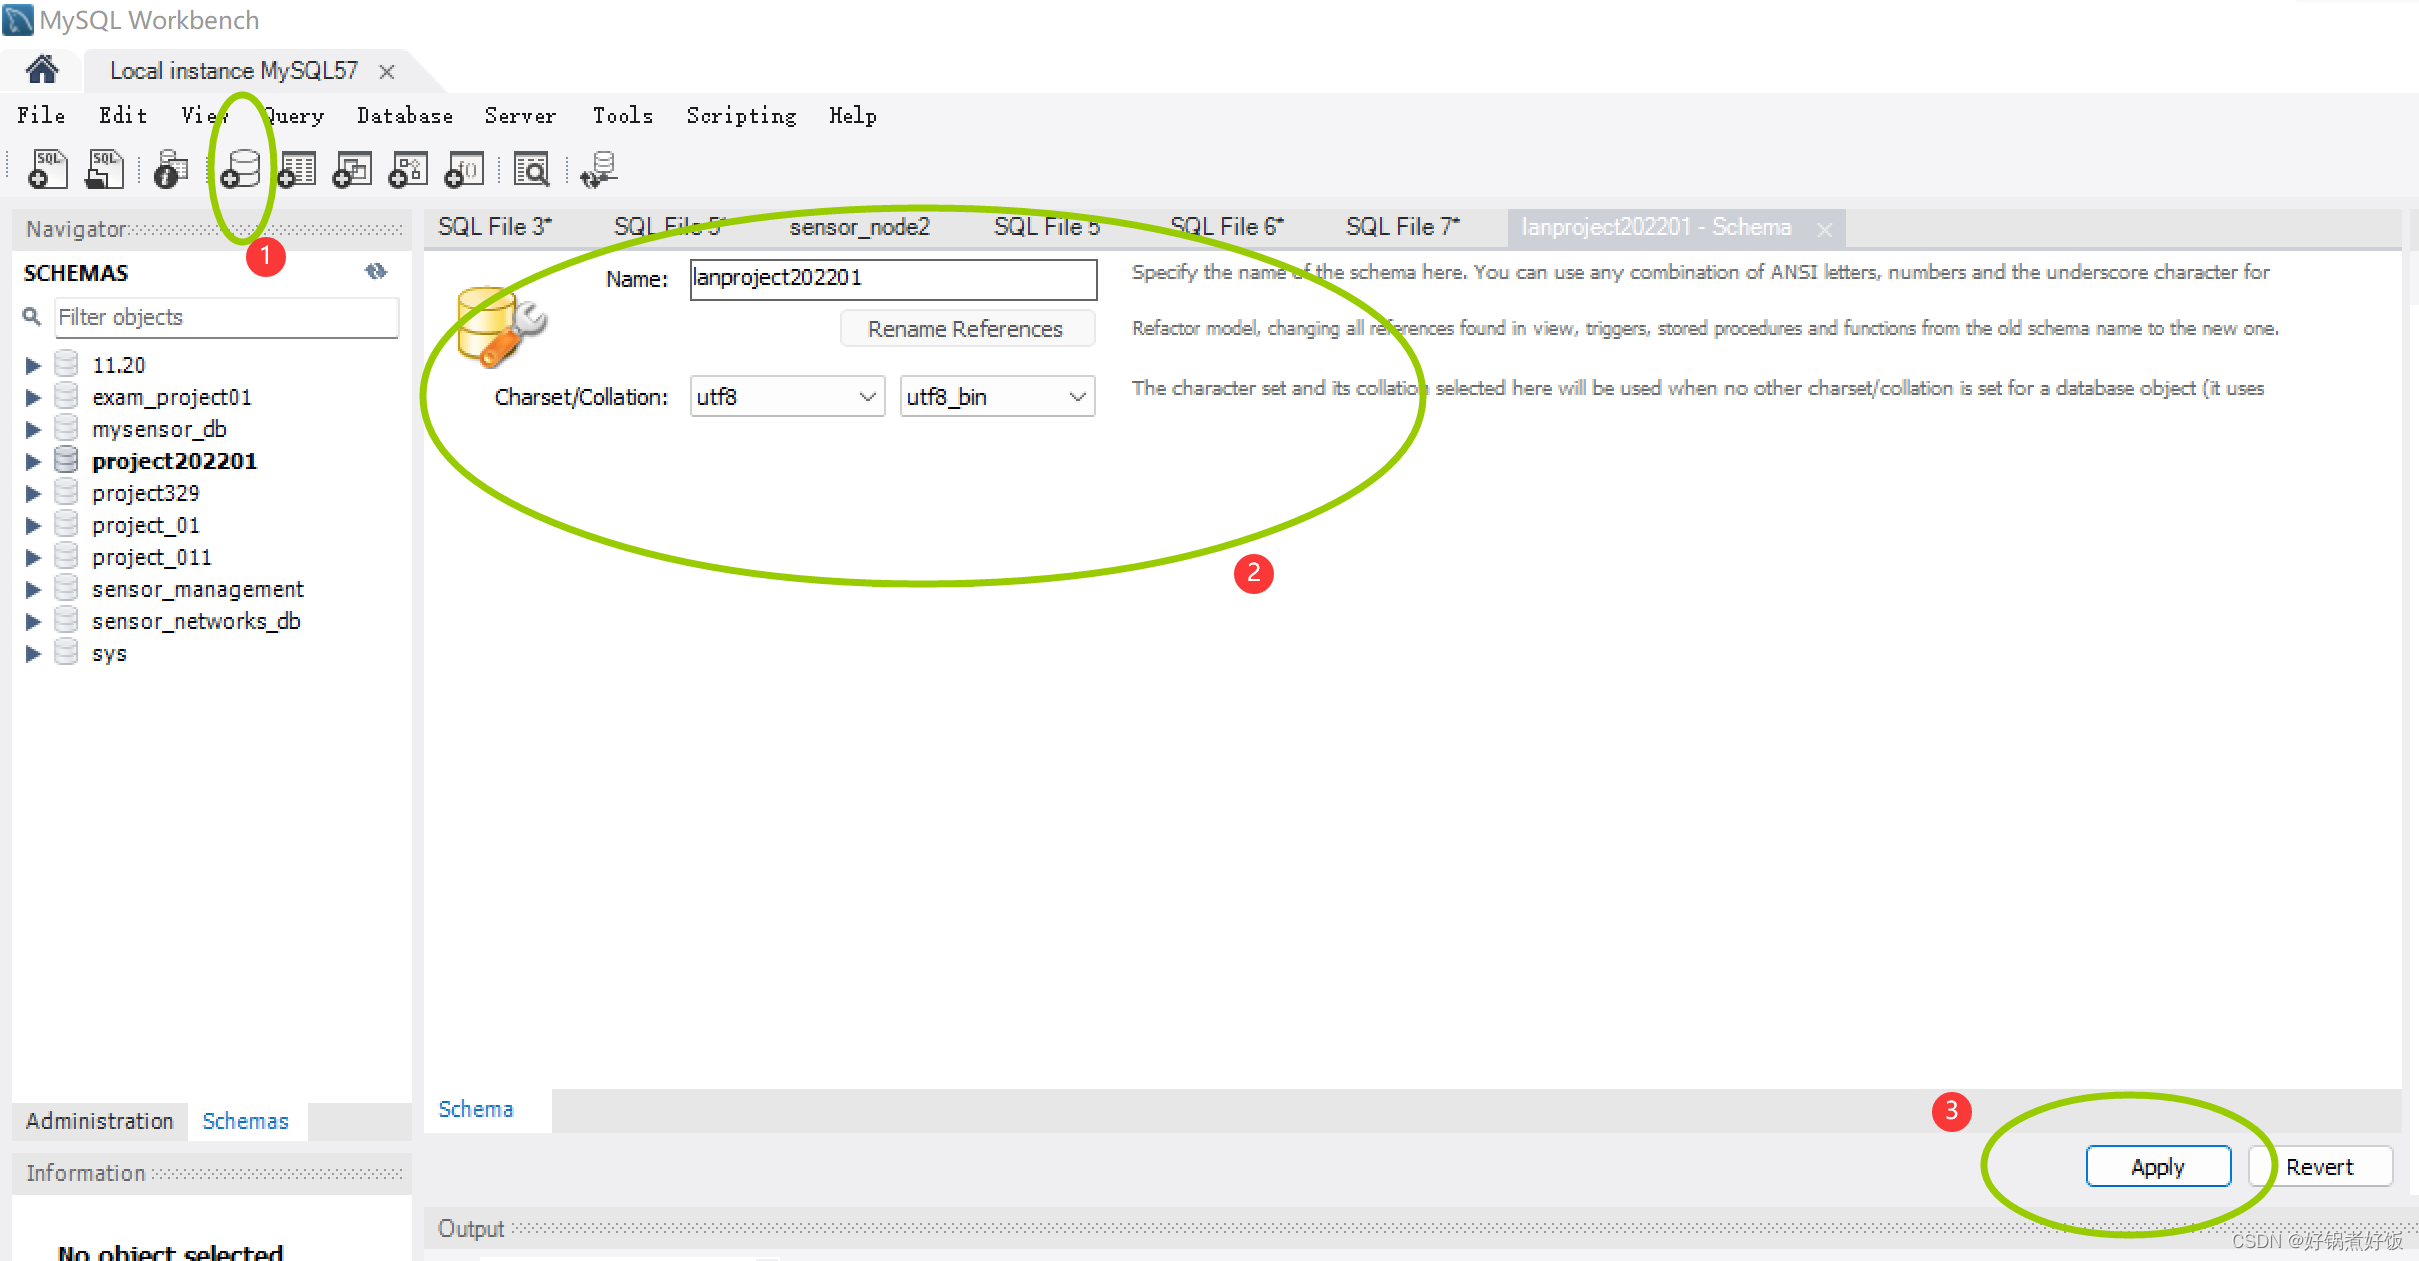
Task: Expand the project202201 schema node
Action: pos(33,462)
